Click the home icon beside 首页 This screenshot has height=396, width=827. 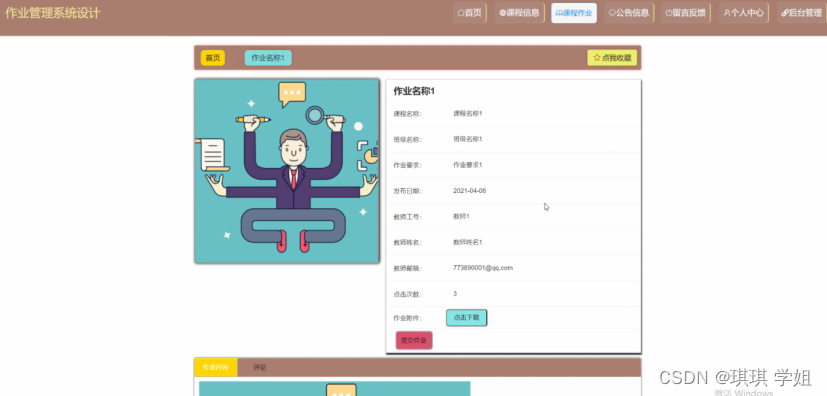click(x=460, y=13)
